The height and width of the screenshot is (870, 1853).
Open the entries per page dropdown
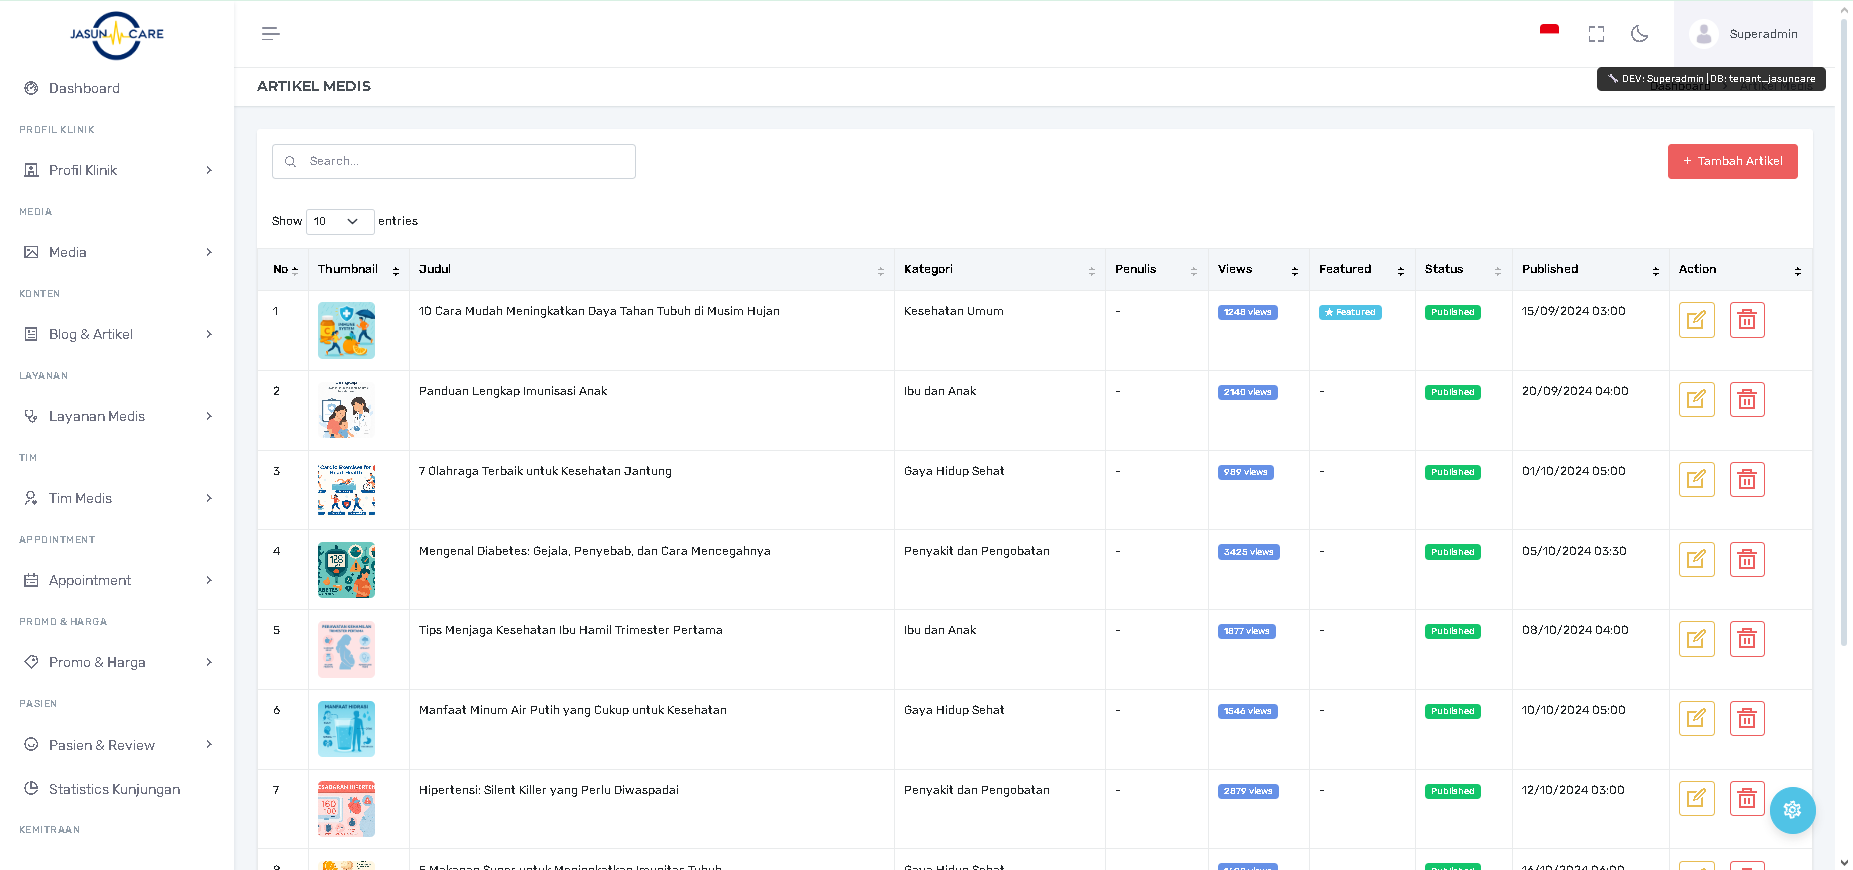[x=339, y=221]
